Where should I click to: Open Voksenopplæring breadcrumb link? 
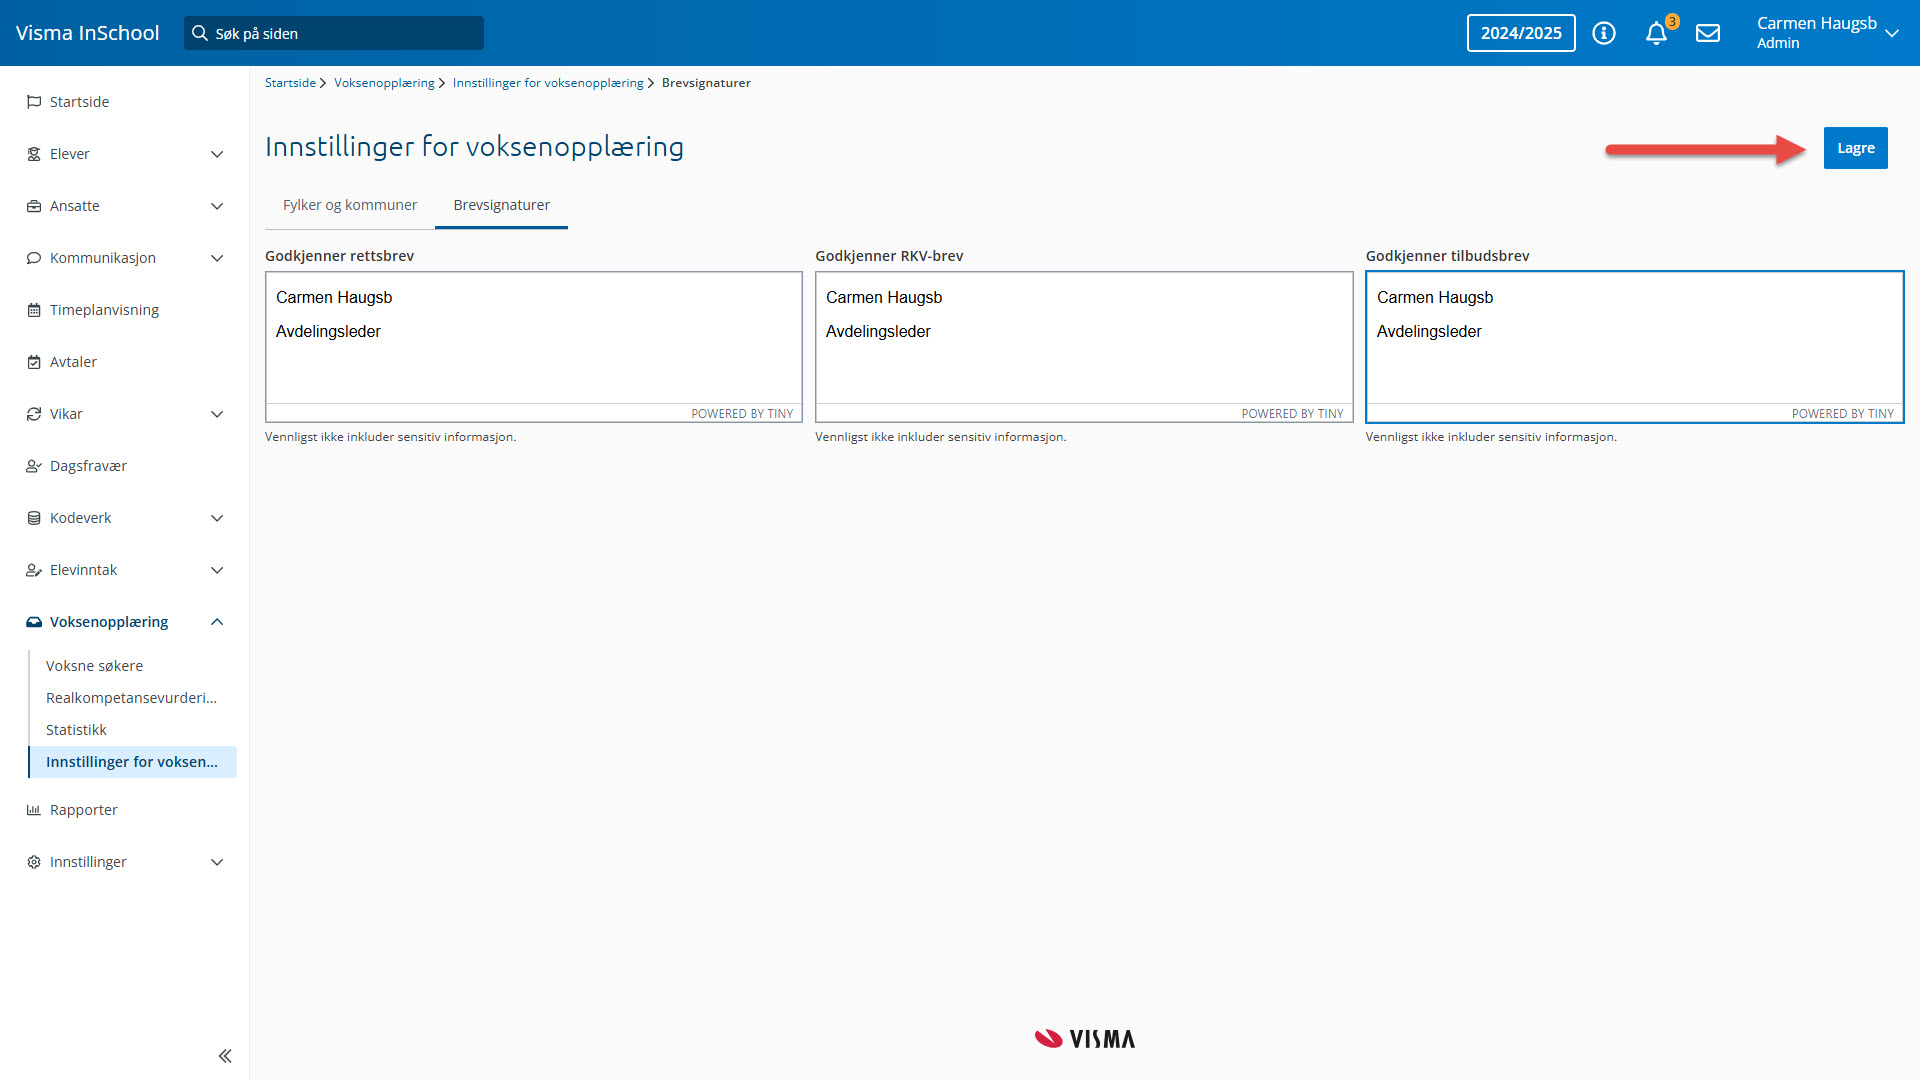pyautogui.click(x=384, y=83)
